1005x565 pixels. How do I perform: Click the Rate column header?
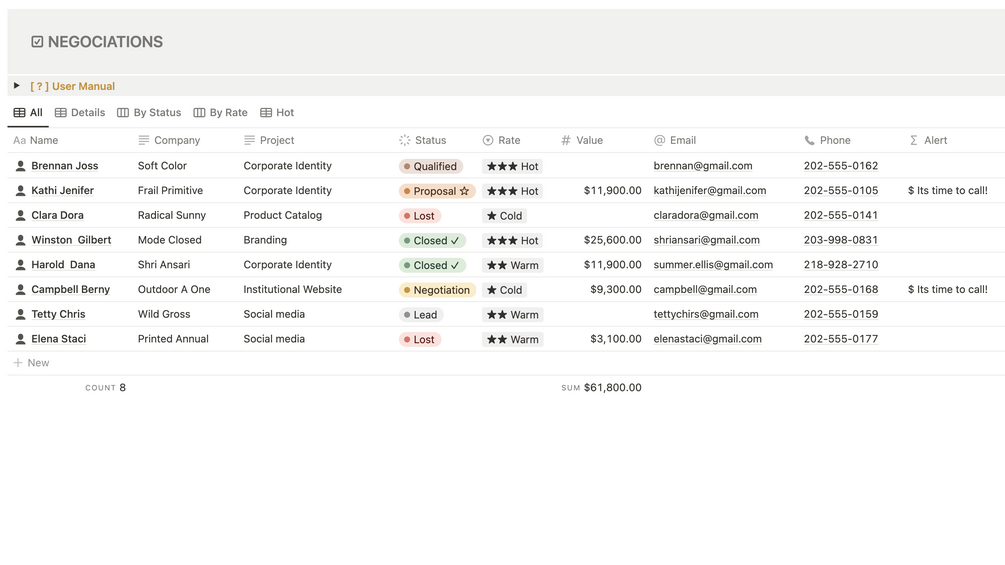[501, 140]
